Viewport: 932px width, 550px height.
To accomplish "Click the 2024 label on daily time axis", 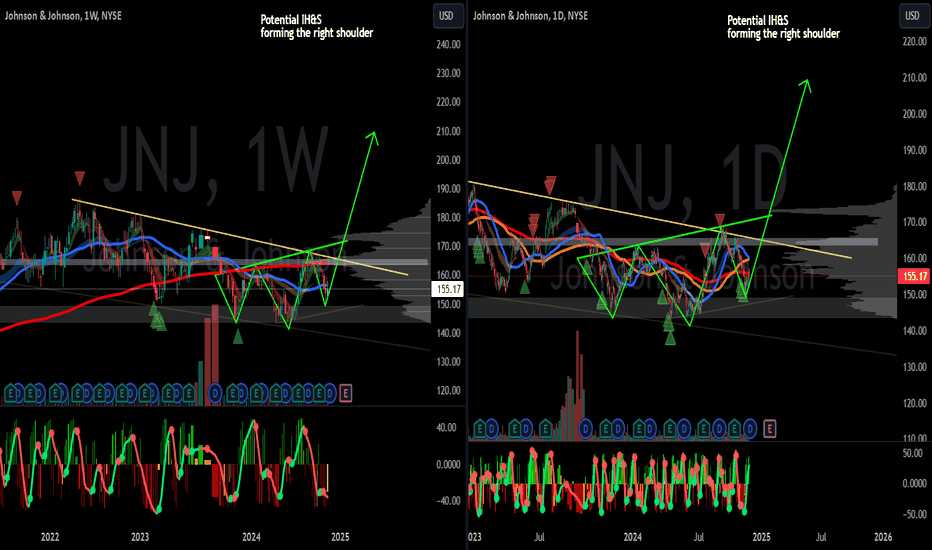I will (x=632, y=537).
